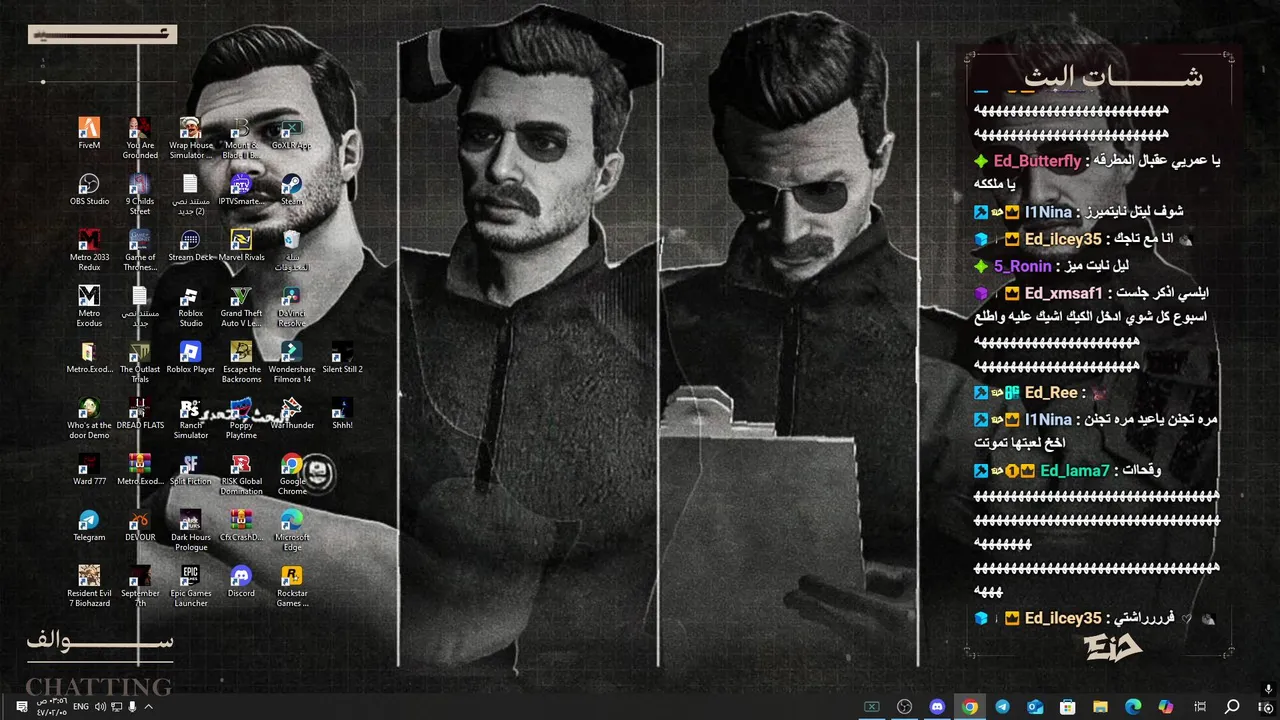1280x720 pixels.
Task: Select the Marvel Rivals desktop icon
Action: [241, 246]
